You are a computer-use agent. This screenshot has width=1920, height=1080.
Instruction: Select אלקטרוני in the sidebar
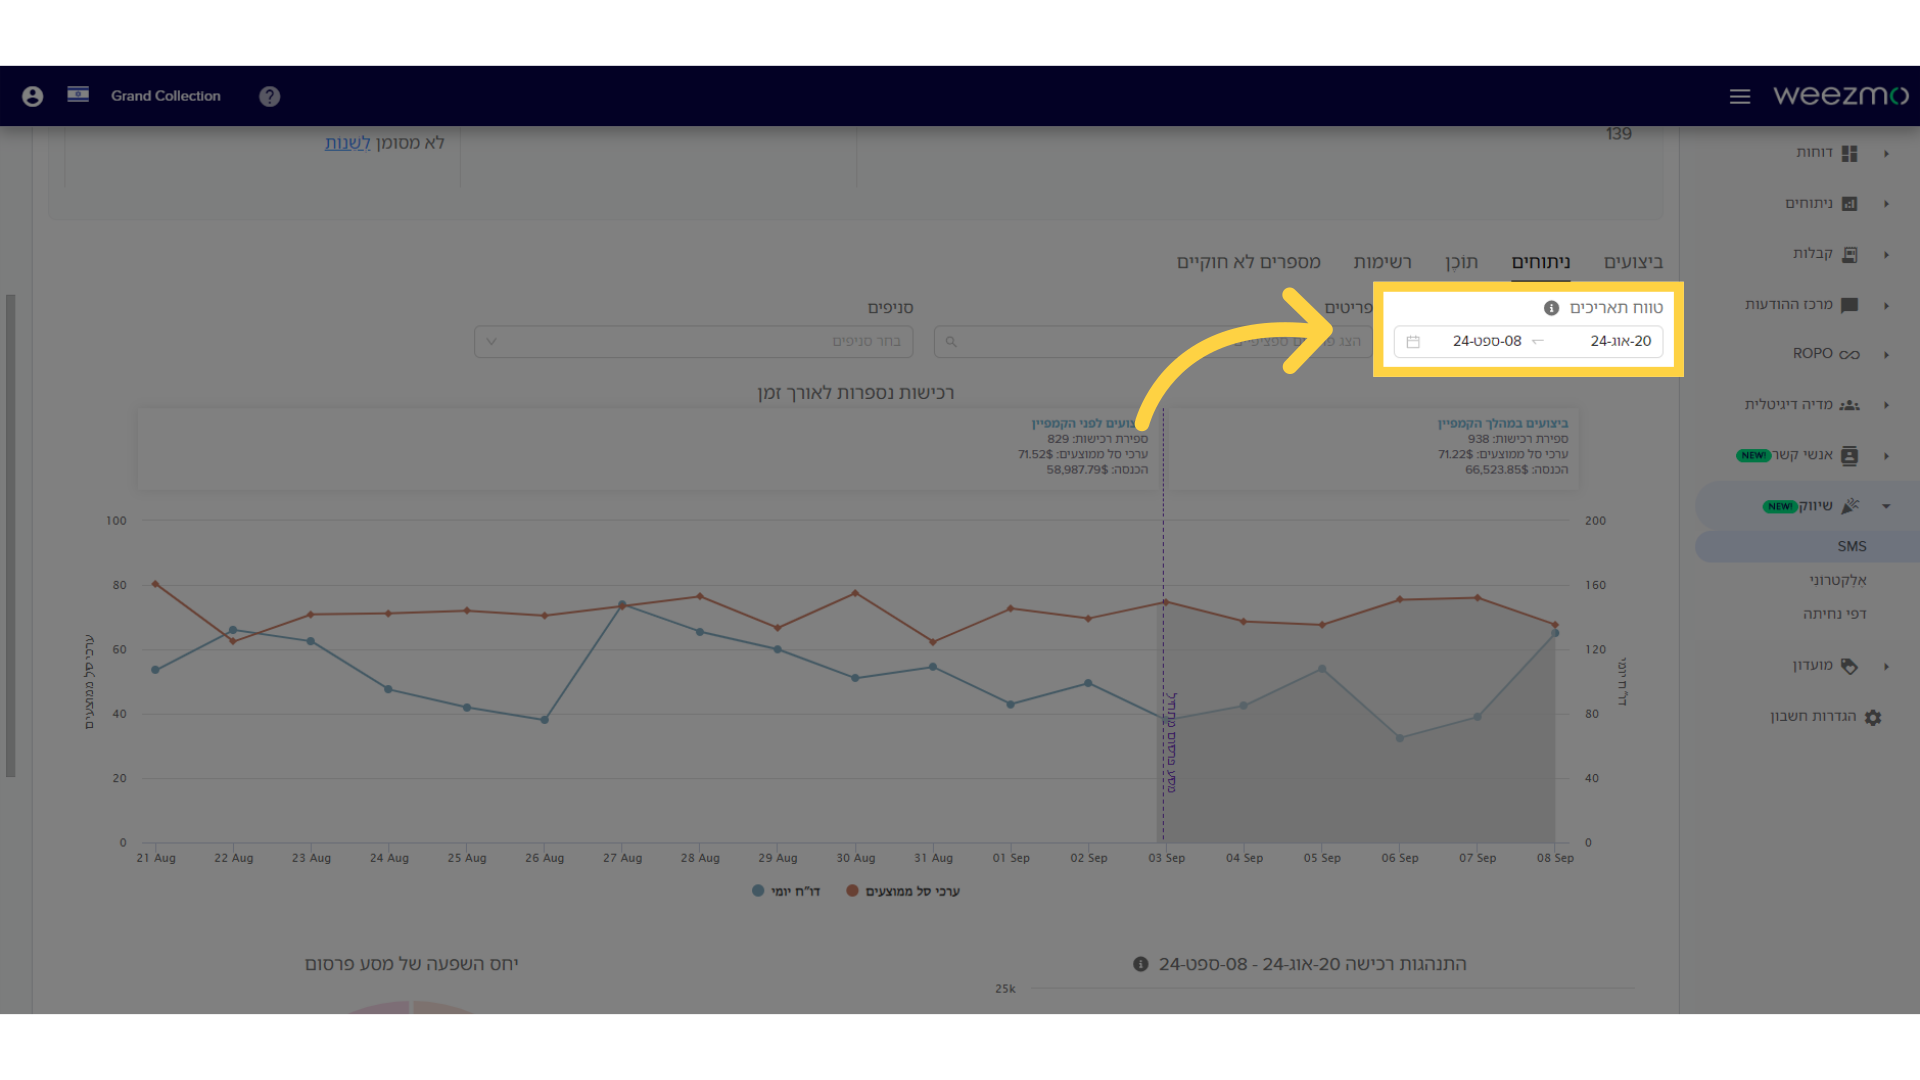coord(1837,580)
